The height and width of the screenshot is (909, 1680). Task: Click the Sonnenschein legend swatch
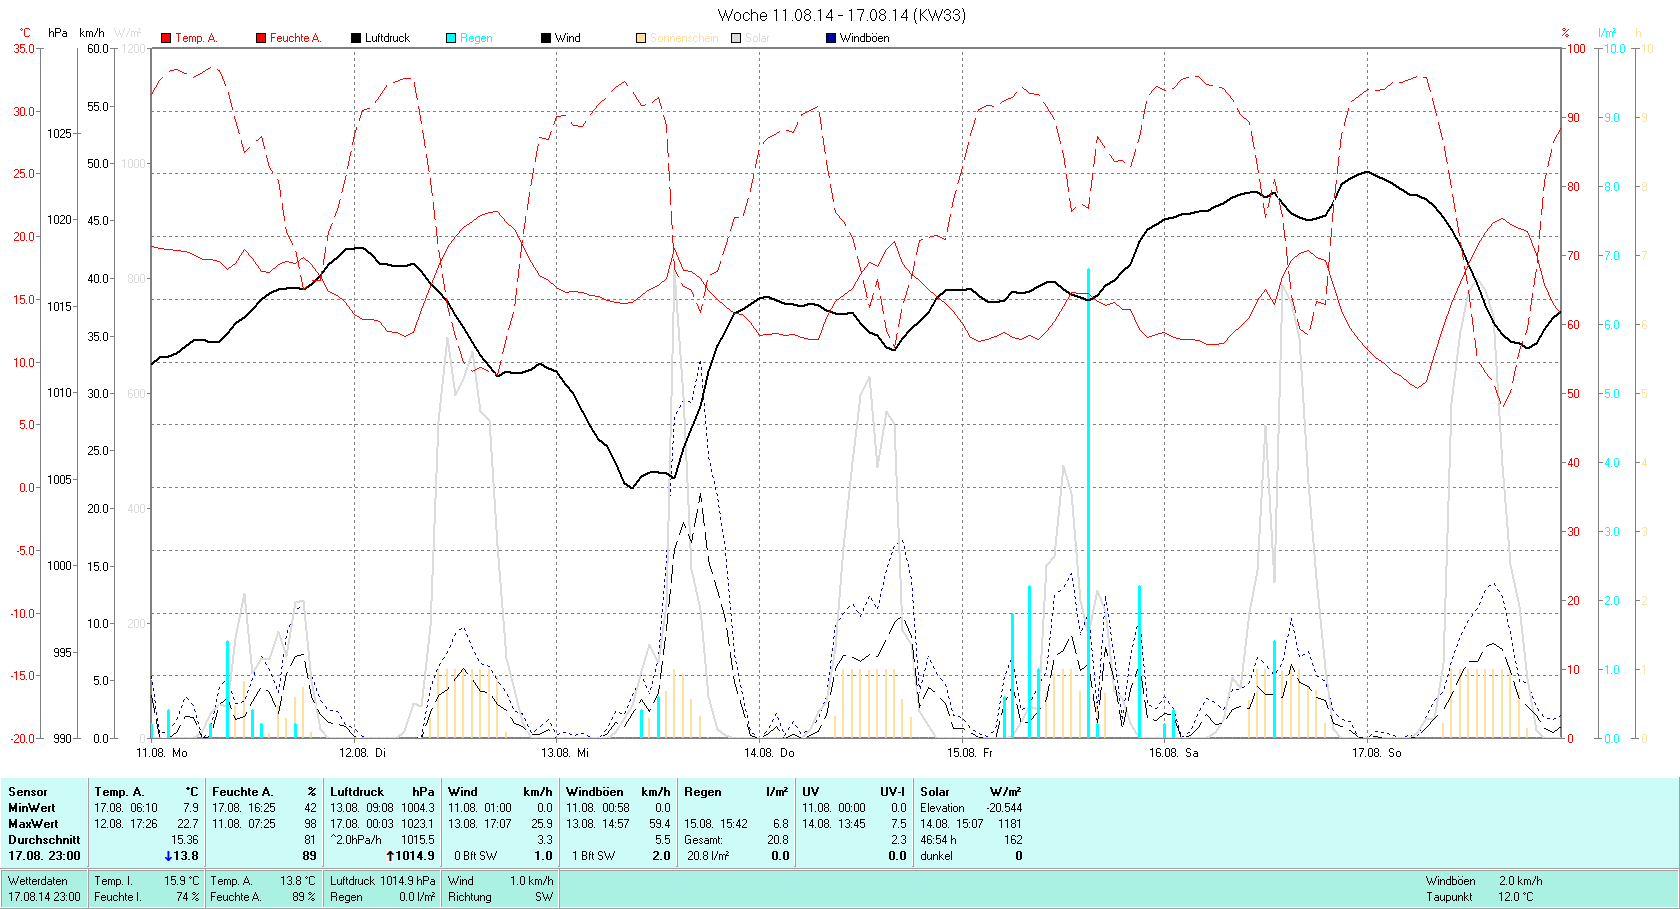tap(641, 38)
